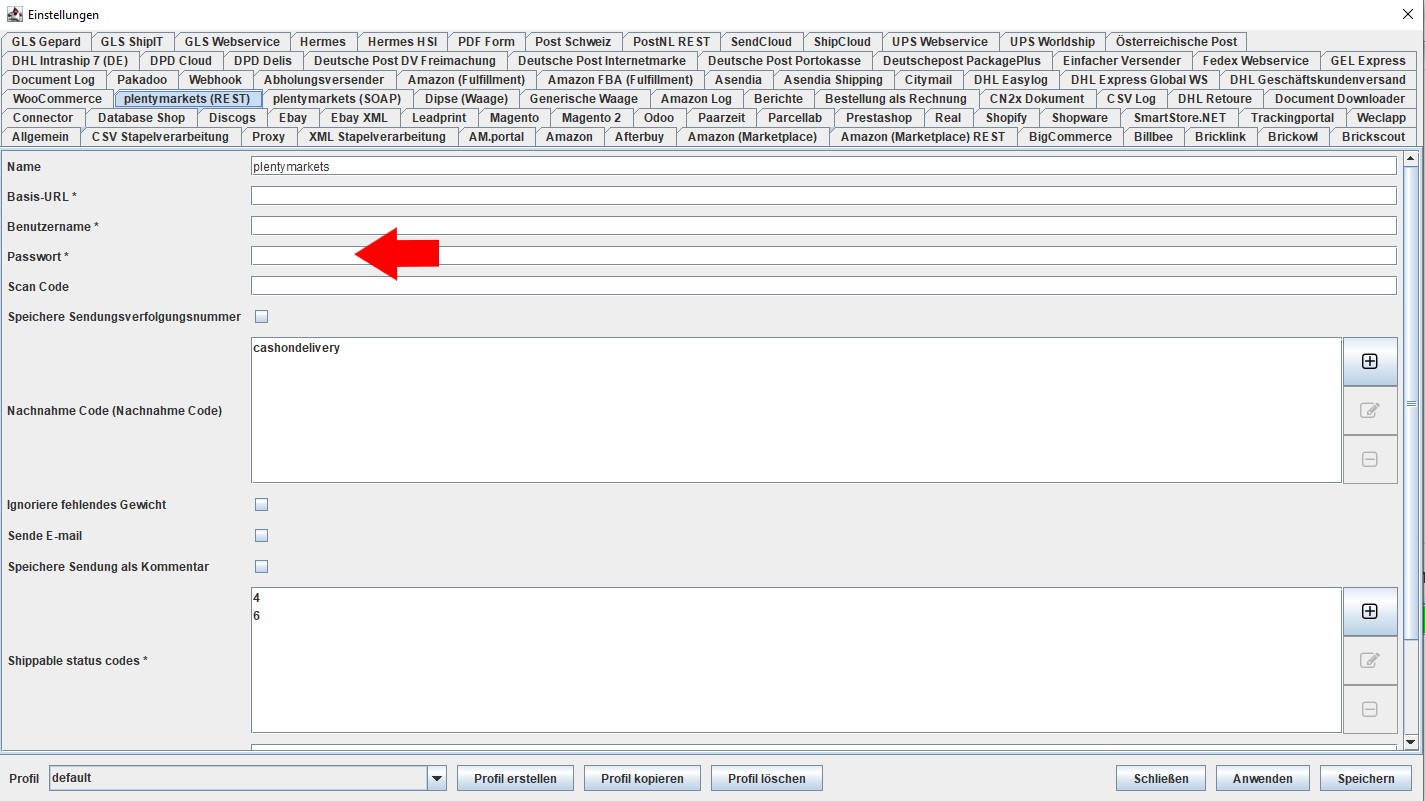Toggle Speichere Sendung als Kommentar checkbox
The height and width of the screenshot is (801, 1425).
click(x=262, y=567)
